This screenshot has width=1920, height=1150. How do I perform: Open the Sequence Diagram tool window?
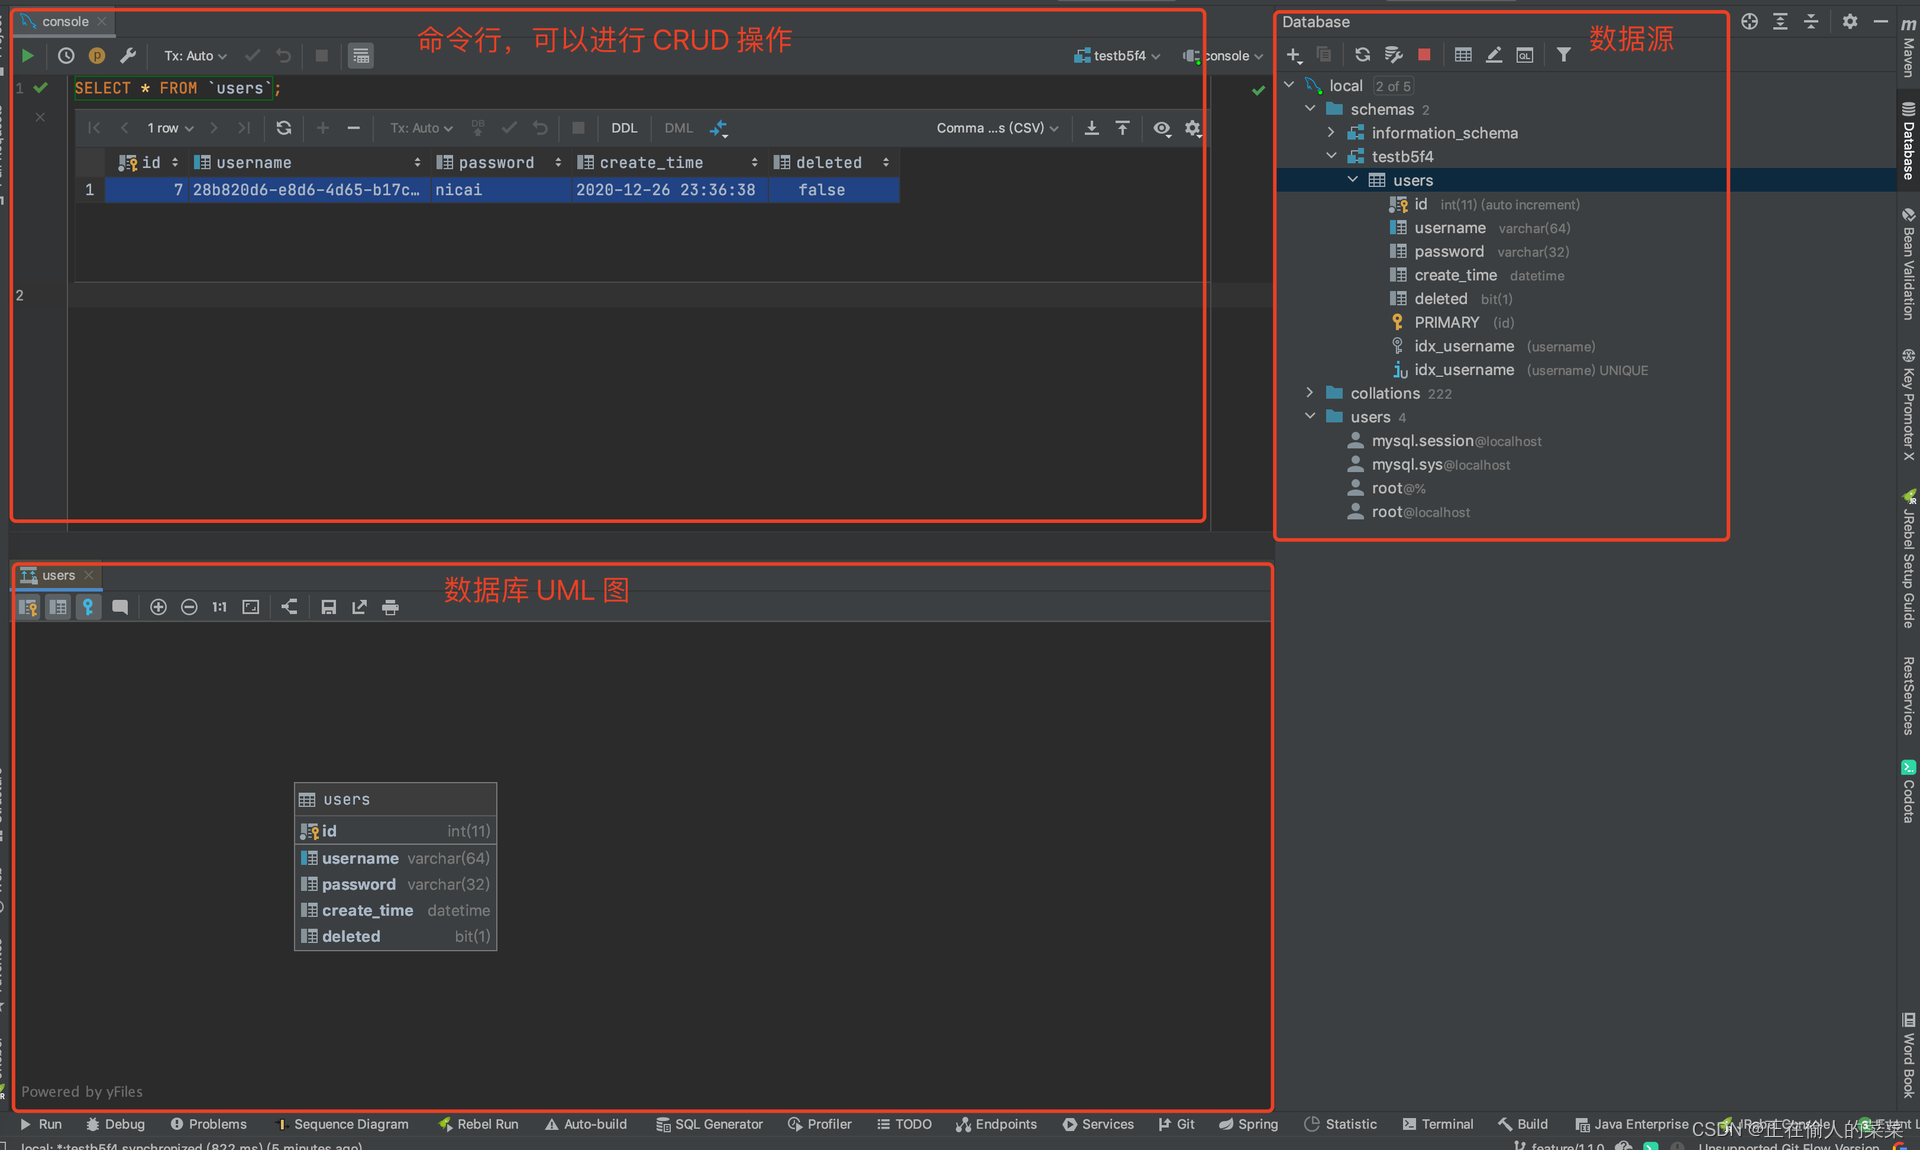(x=342, y=1124)
